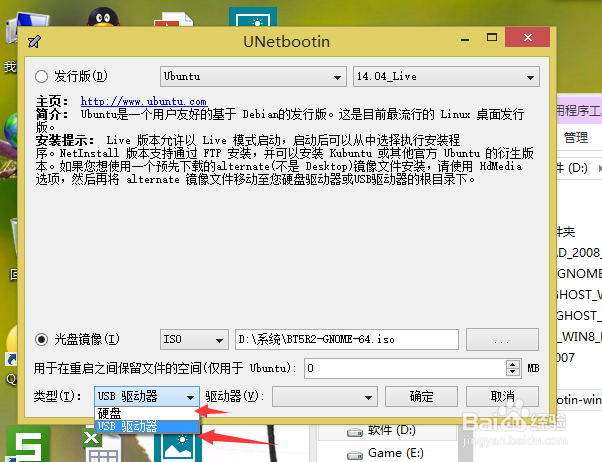Collapse the 类型 USB 驱动器 combo box

pos(147,396)
